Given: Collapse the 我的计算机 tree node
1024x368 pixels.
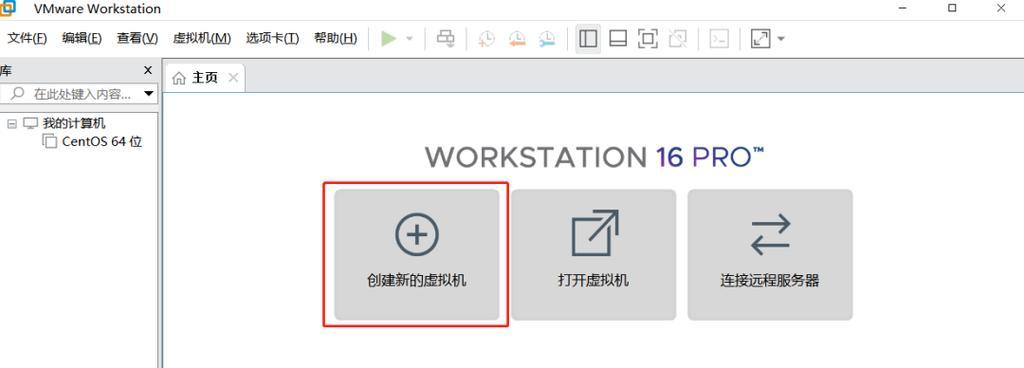Looking at the screenshot, I should [x=12, y=124].
